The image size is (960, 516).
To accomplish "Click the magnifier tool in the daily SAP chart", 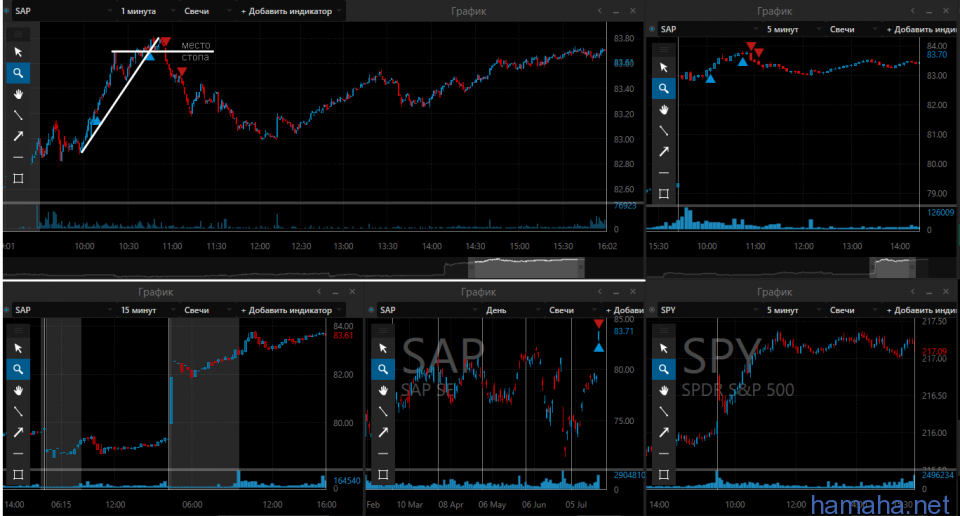I will (x=383, y=369).
